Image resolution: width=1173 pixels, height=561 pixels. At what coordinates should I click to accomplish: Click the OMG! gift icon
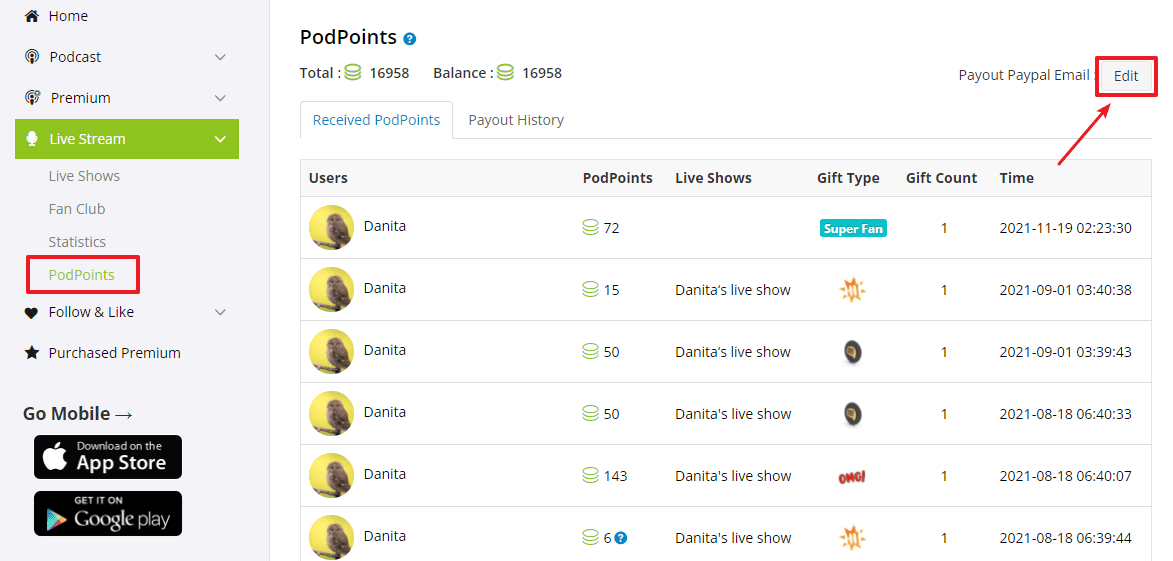[852, 477]
